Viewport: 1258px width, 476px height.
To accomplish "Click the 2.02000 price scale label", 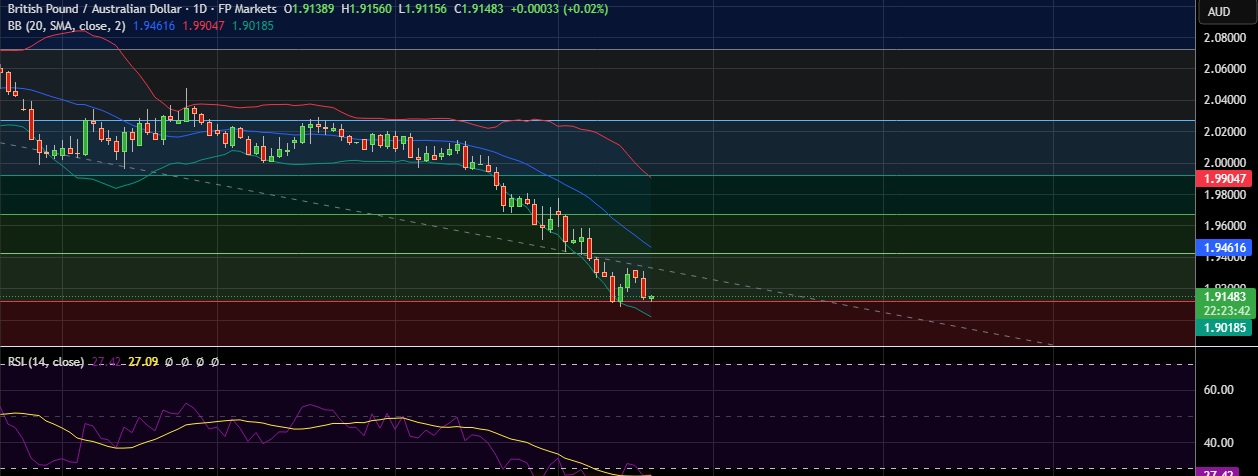I will click(x=1224, y=131).
